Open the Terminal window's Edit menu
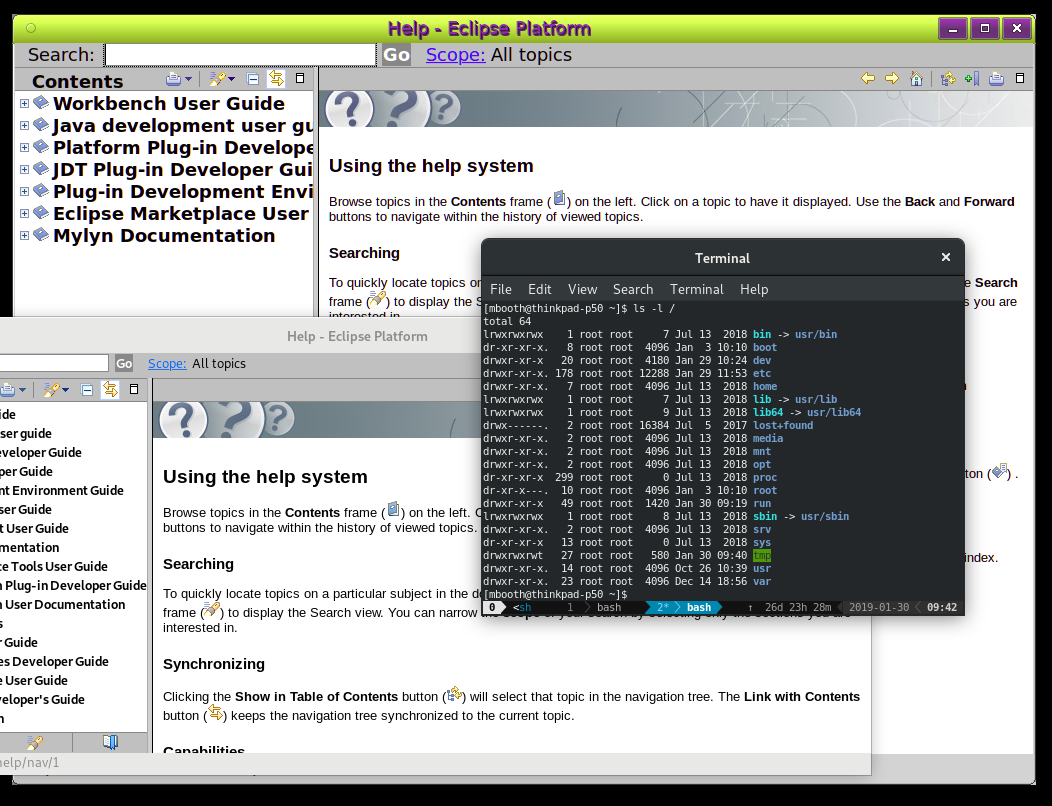 click(x=539, y=289)
